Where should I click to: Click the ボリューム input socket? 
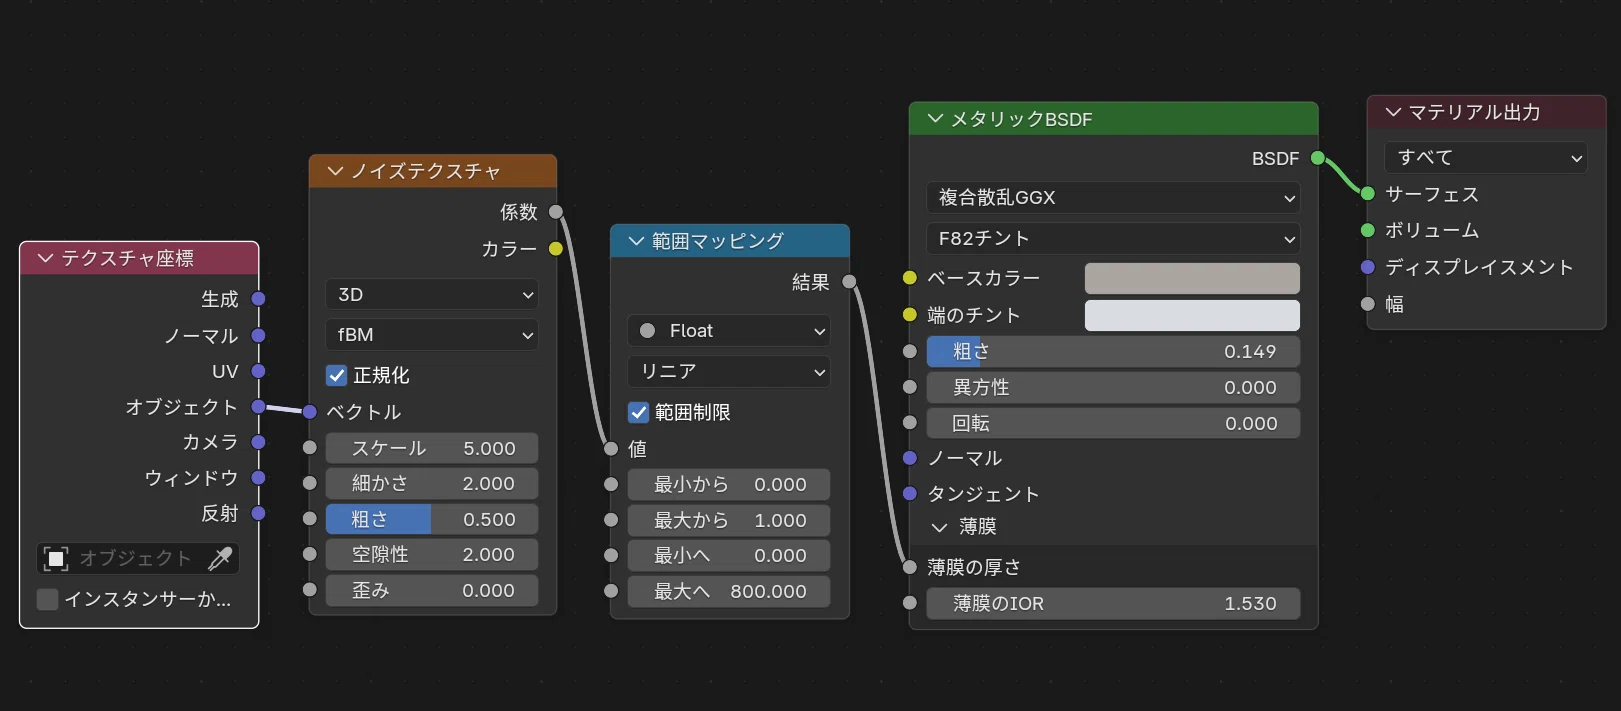[1368, 230]
